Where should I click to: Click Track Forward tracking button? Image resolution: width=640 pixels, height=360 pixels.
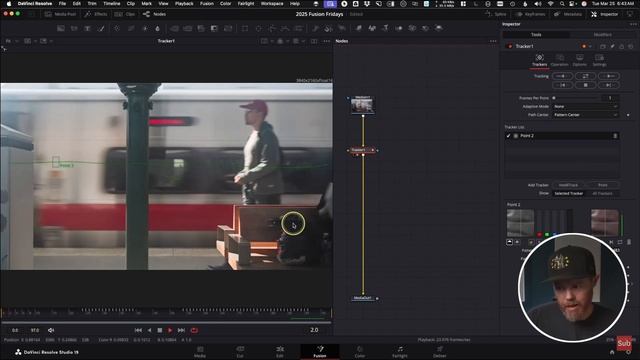point(609,76)
